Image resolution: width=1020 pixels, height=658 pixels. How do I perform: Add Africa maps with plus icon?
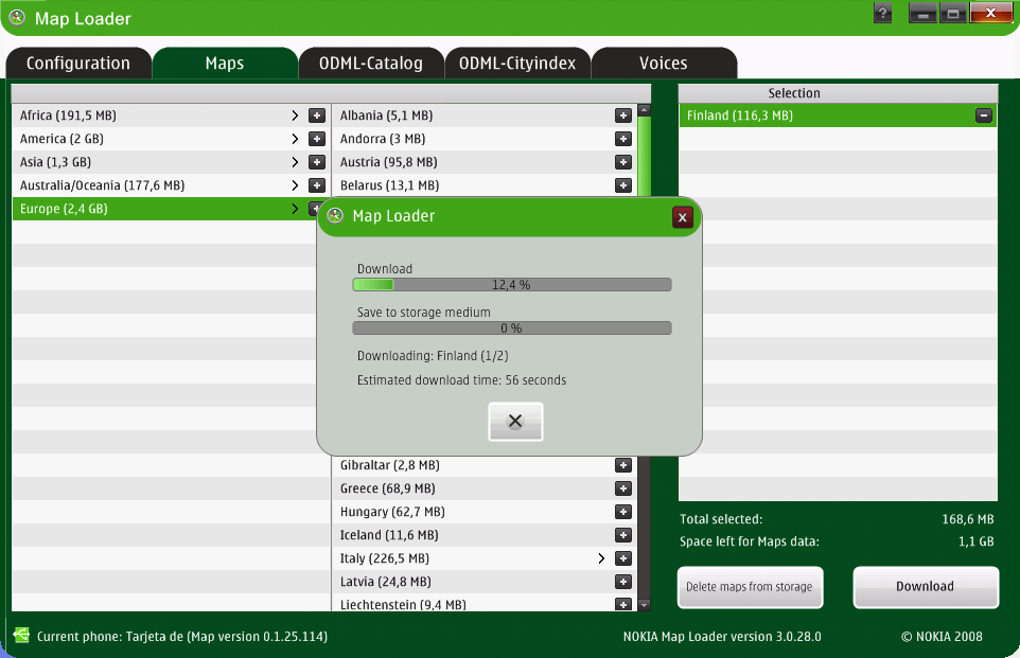point(317,116)
